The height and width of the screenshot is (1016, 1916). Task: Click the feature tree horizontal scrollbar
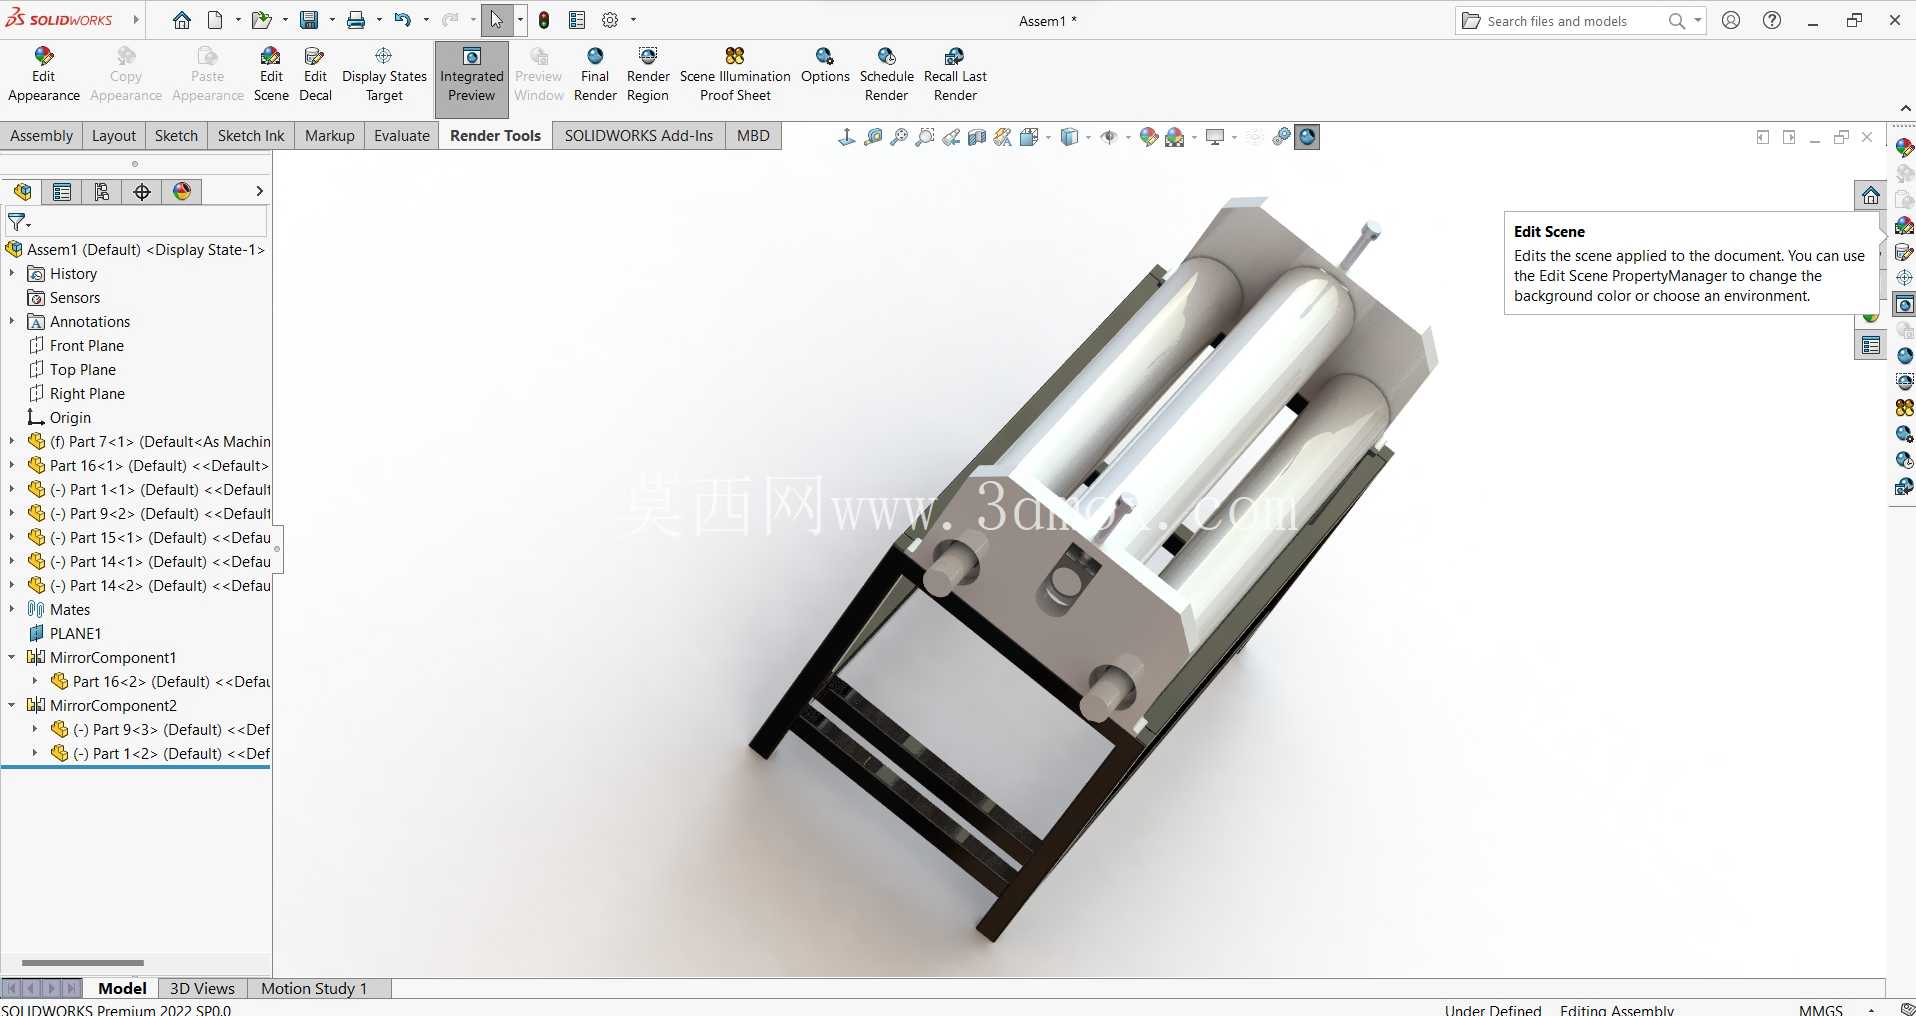click(x=83, y=963)
